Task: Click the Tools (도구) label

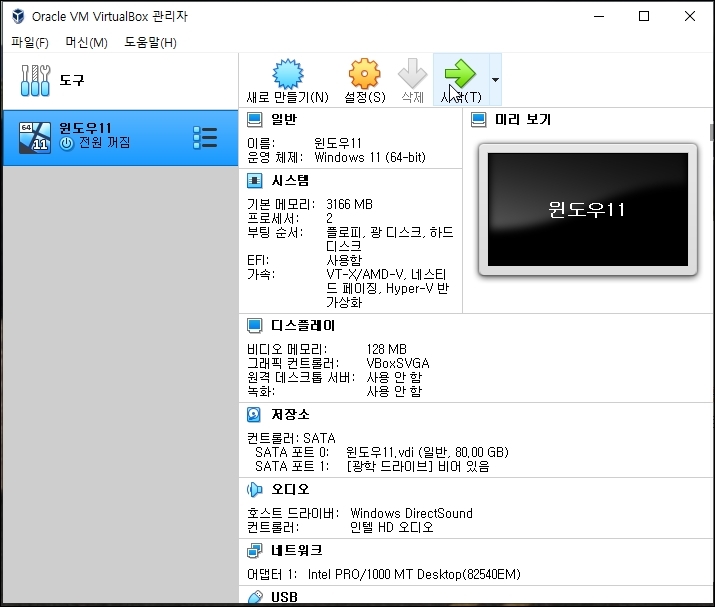Action: (x=72, y=80)
